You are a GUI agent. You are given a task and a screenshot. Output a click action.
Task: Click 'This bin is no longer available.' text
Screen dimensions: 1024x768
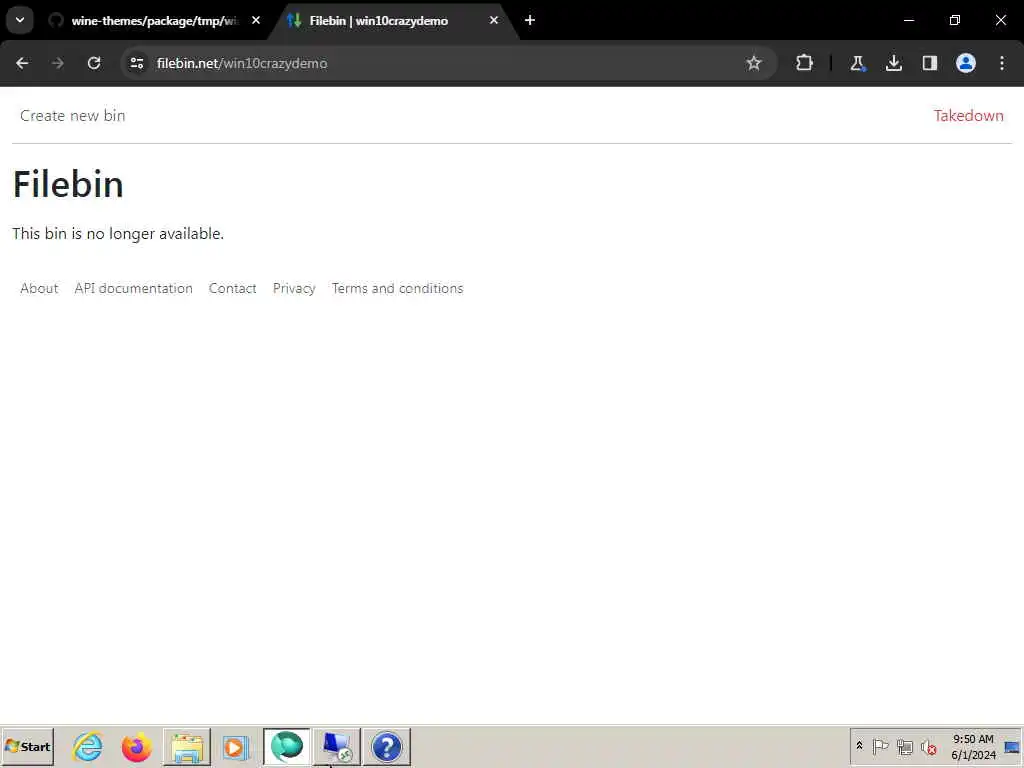pyautogui.click(x=118, y=234)
